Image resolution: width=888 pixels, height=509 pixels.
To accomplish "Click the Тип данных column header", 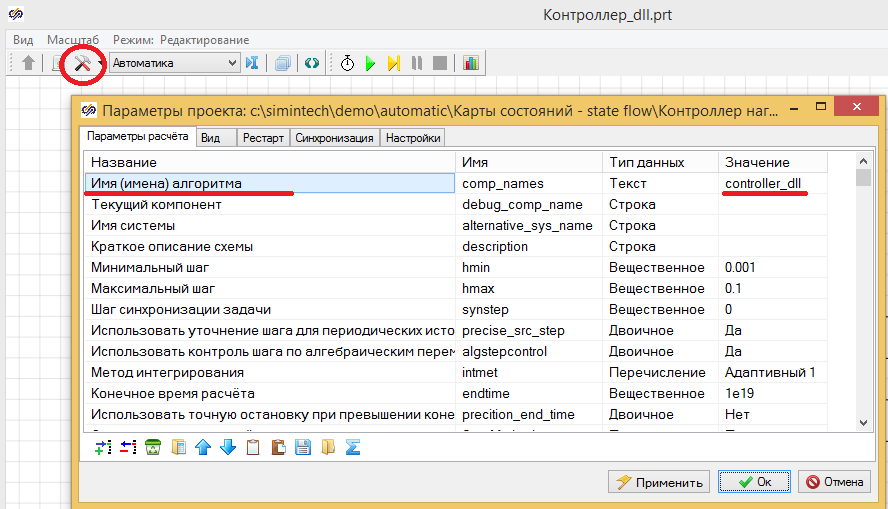I will point(661,162).
